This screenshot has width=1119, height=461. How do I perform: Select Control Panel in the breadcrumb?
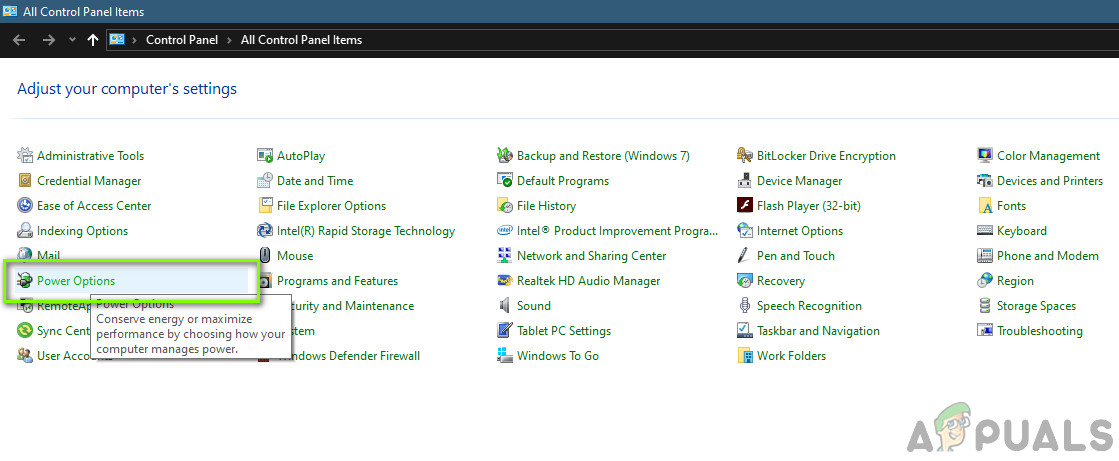point(183,40)
